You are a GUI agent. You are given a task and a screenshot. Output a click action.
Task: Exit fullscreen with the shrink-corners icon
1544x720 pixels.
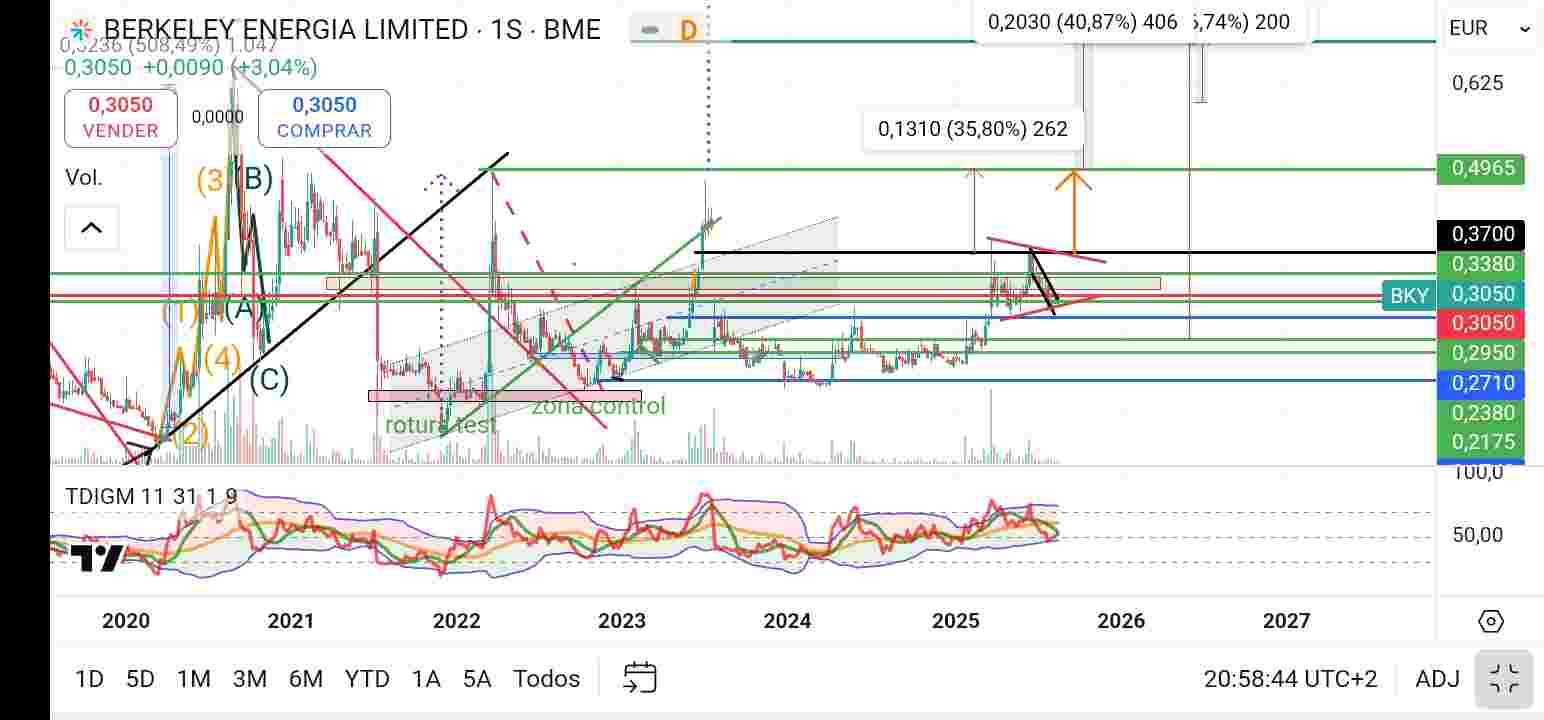1504,679
